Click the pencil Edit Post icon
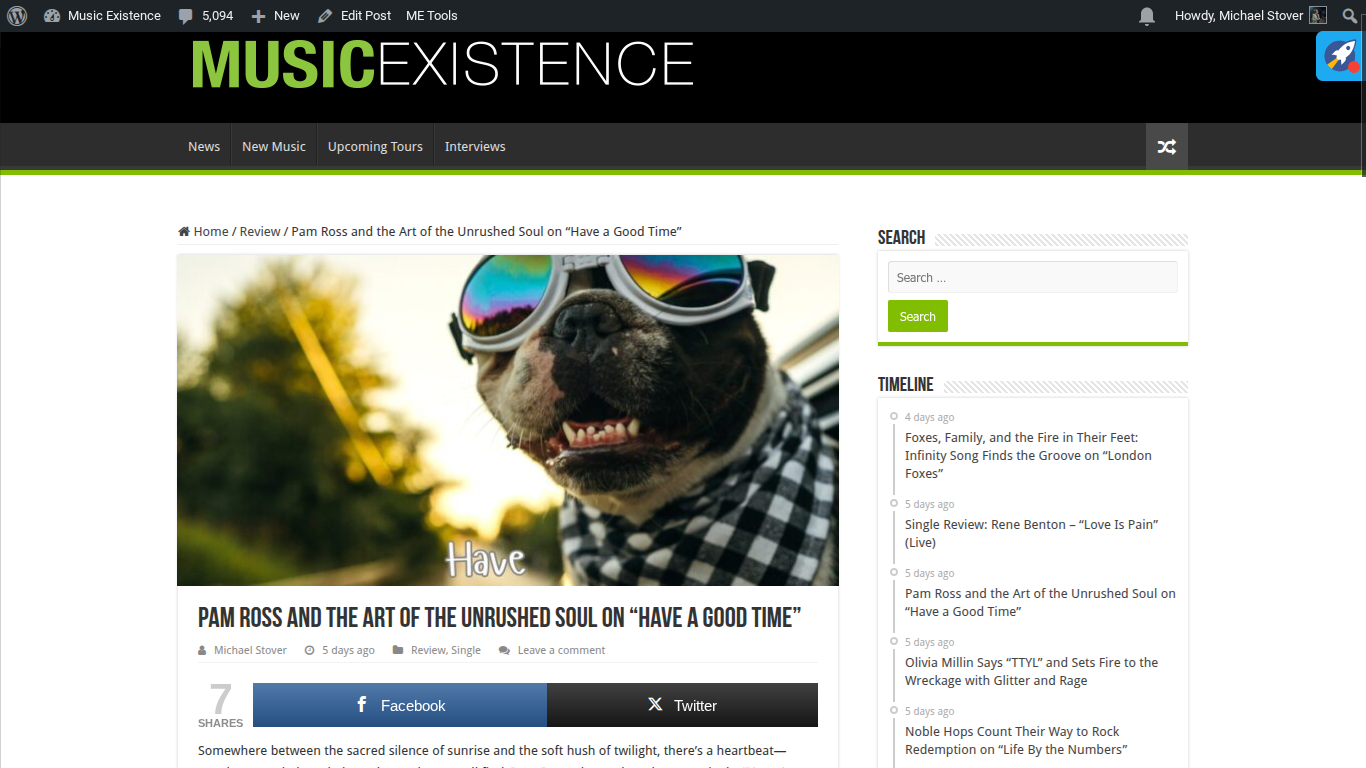 [325, 16]
